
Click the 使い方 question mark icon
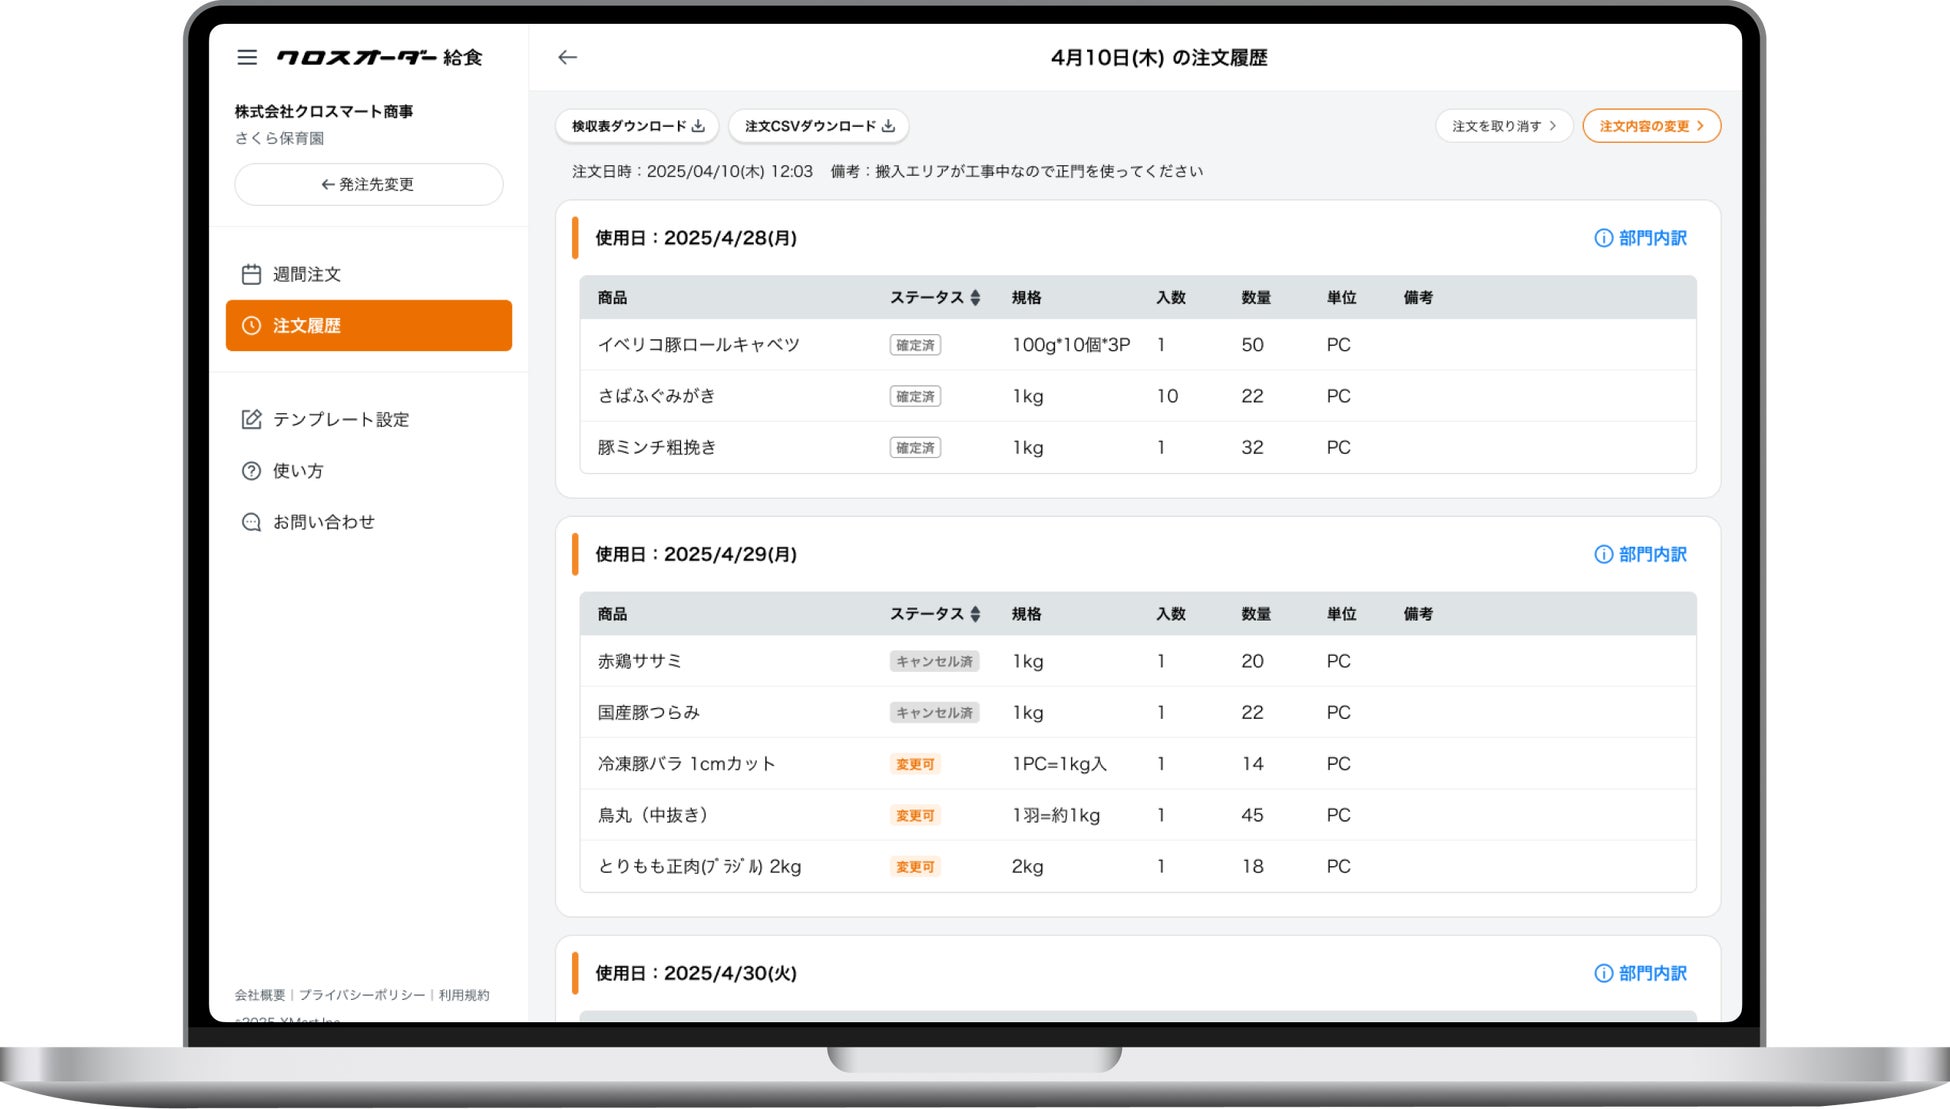(x=251, y=471)
